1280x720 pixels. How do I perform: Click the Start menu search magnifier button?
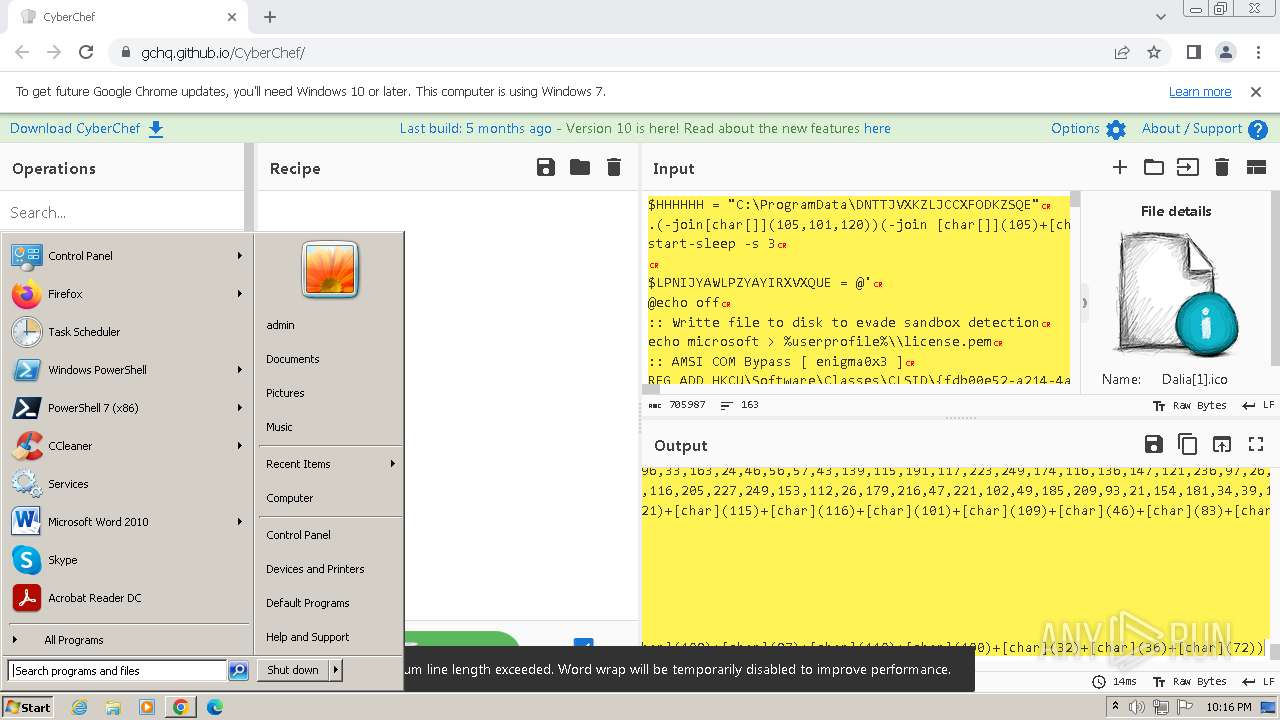pyautogui.click(x=238, y=671)
